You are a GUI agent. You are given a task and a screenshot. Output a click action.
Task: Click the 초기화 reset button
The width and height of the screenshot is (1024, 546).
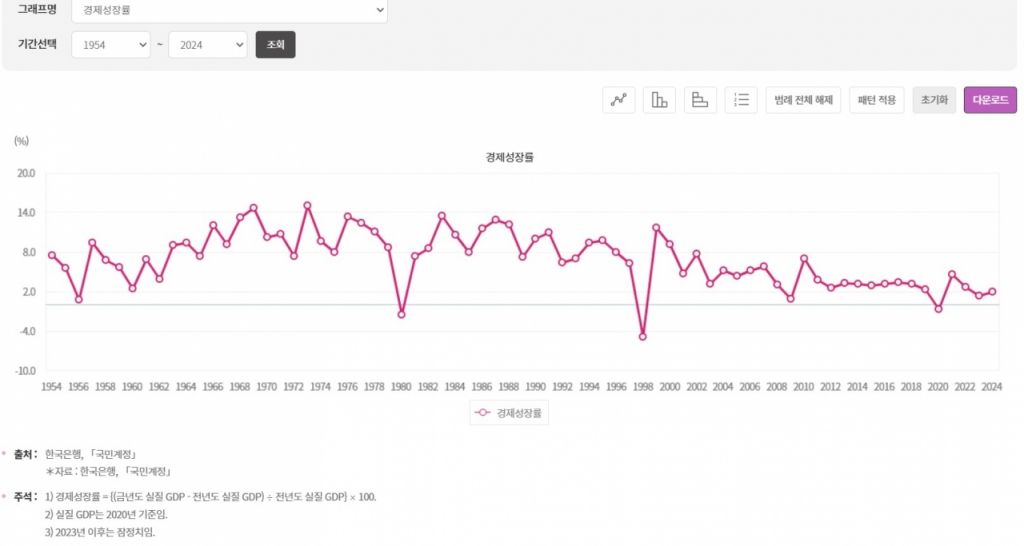(933, 100)
